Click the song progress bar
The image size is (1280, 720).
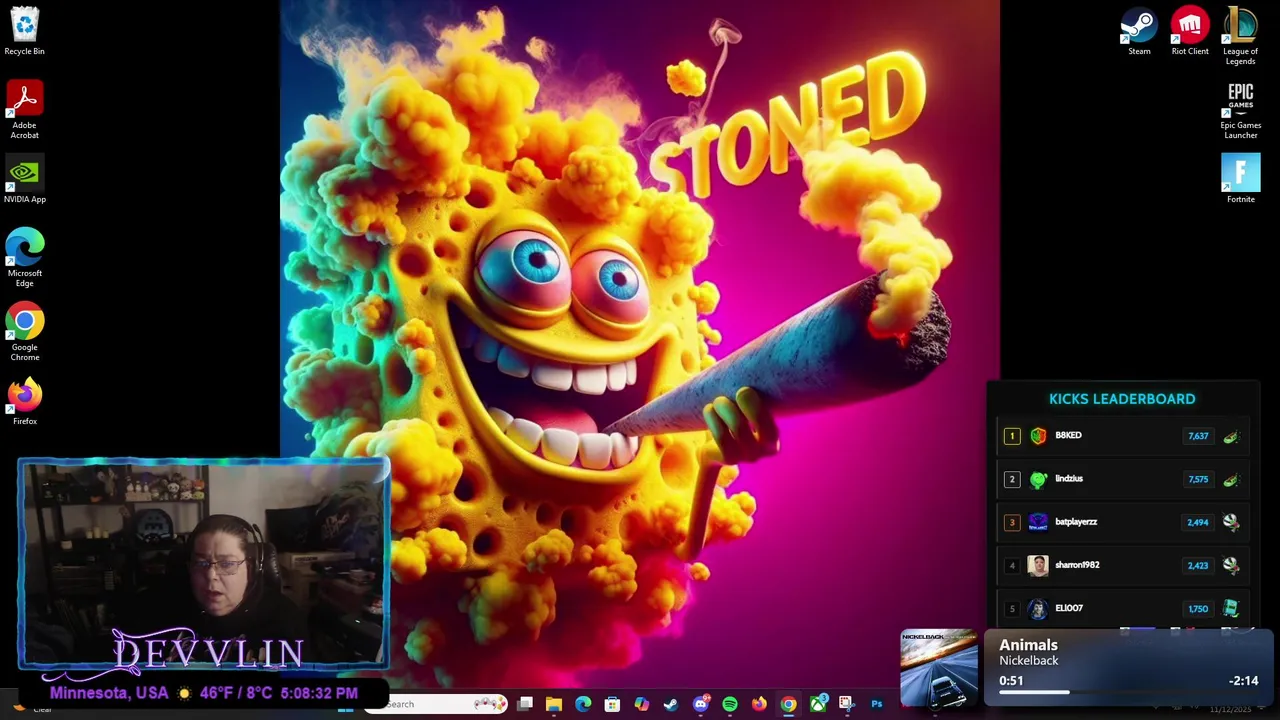tap(1128, 692)
